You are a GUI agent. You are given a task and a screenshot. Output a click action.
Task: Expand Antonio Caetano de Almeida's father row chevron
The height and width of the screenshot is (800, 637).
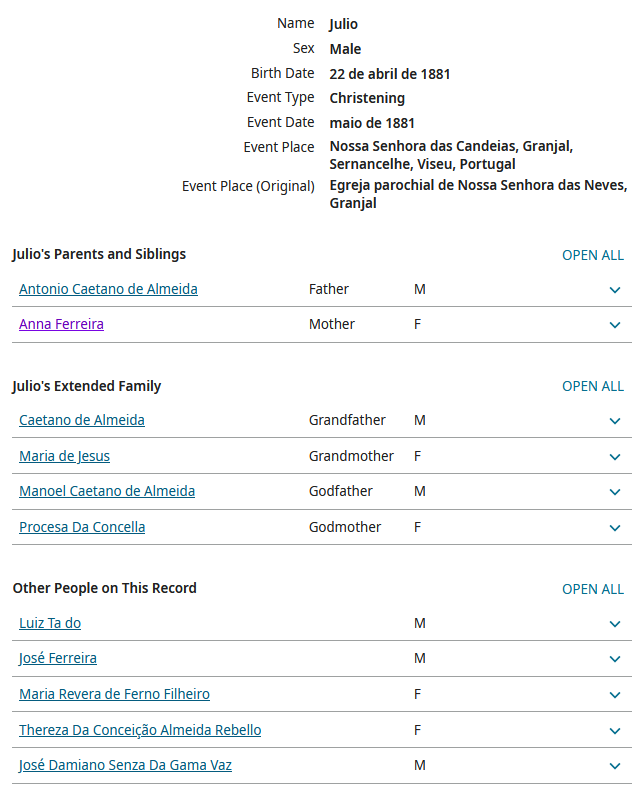pos(615,290)
